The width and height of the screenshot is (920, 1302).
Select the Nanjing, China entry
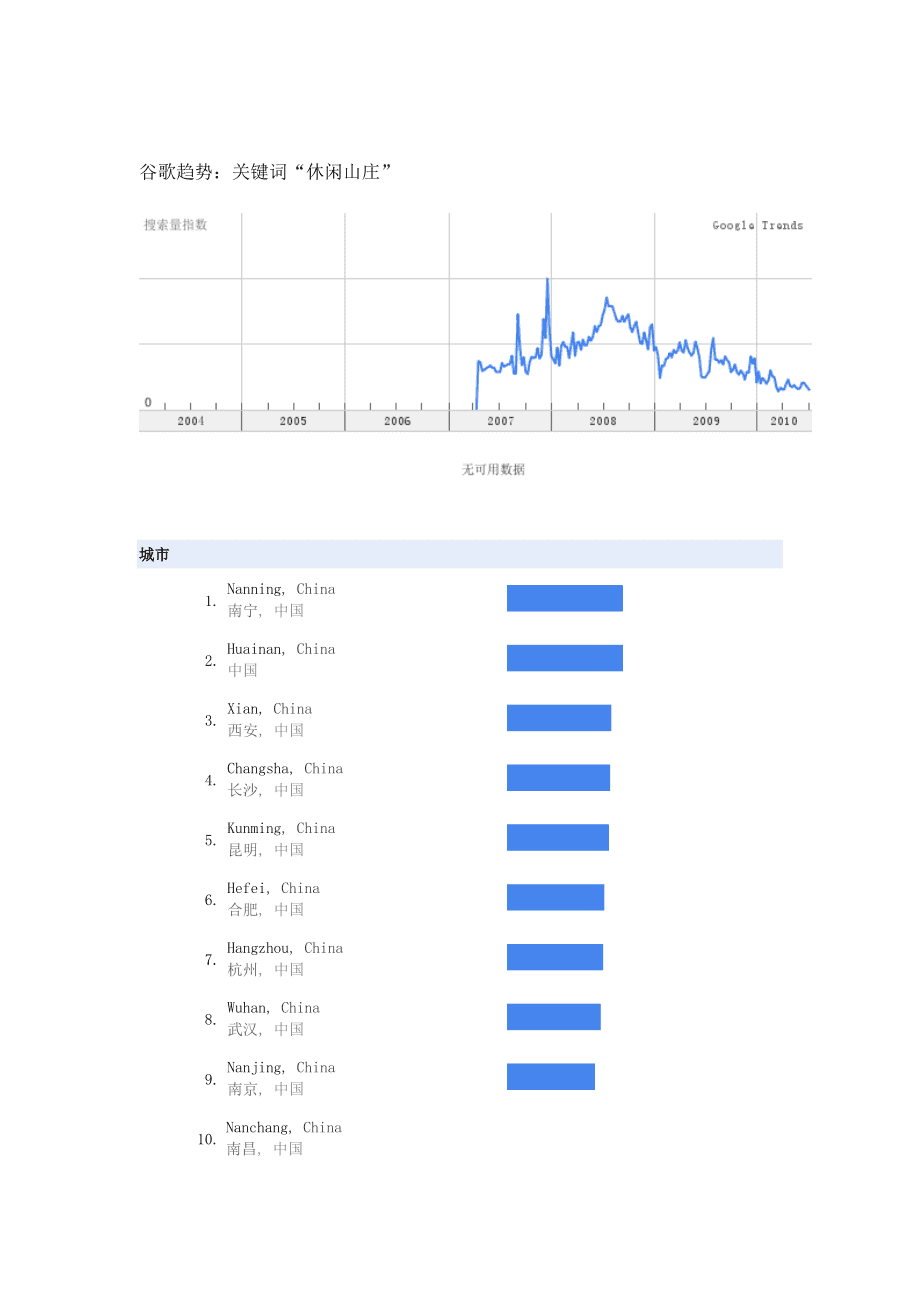pyautogui.click(x=281, y=1068)
